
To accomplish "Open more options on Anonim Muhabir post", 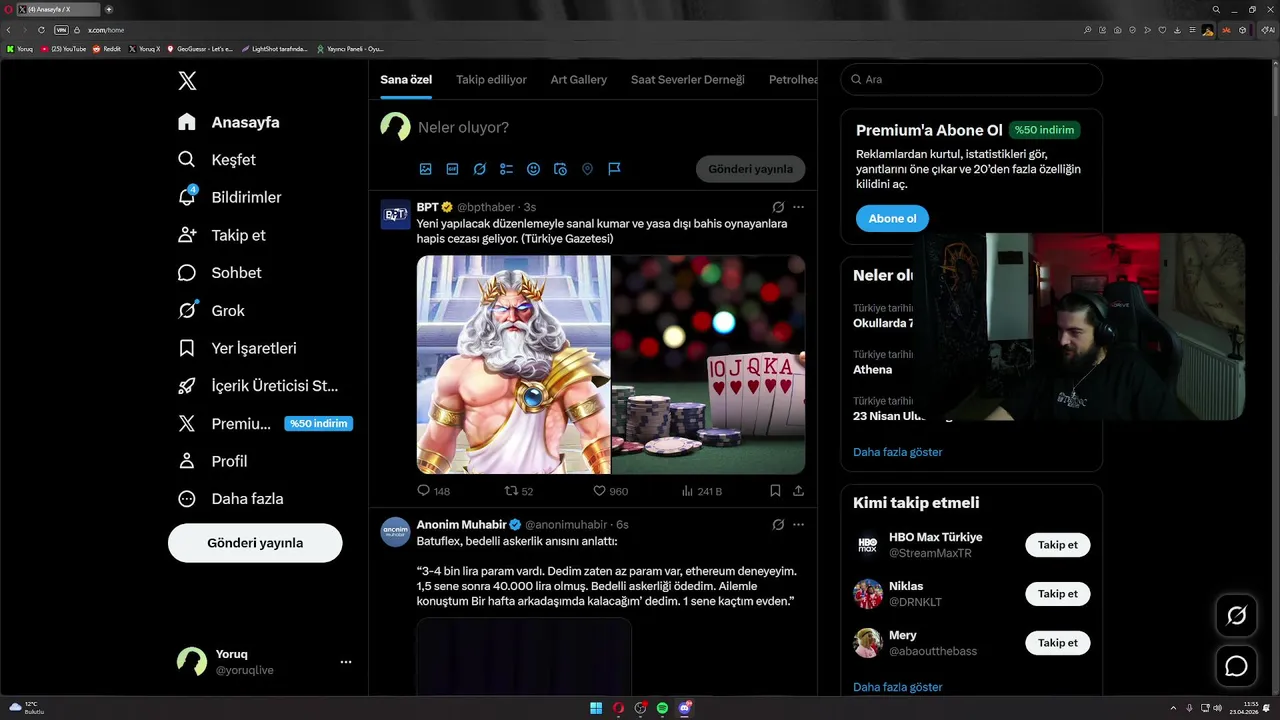I will pos(798,524).
